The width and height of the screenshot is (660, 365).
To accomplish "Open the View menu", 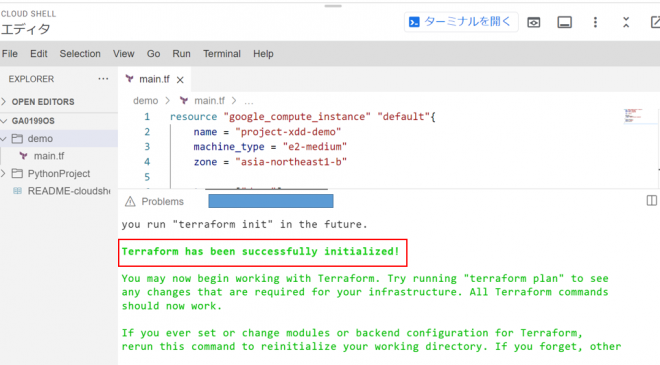I will click(x=123, y=54).
